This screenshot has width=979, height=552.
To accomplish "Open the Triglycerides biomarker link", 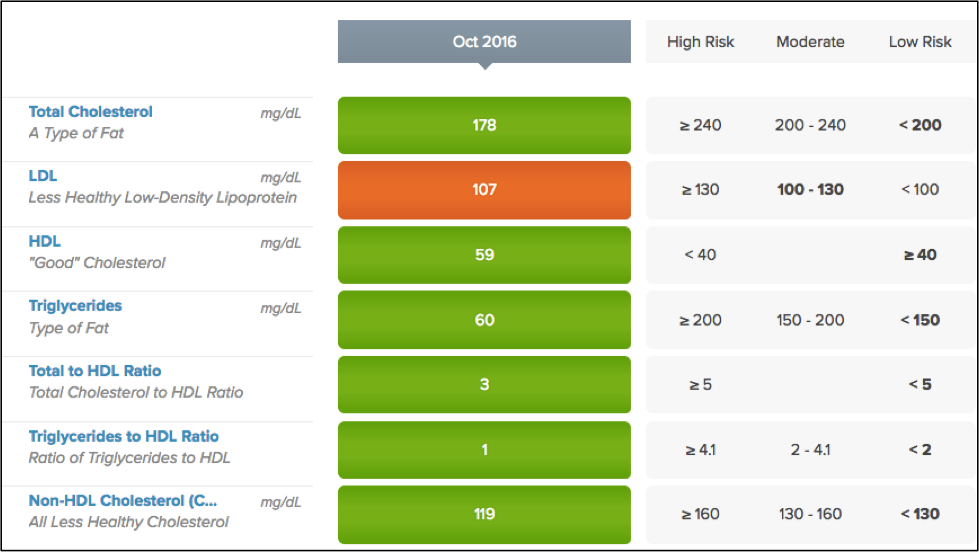I will pos(75,306).
